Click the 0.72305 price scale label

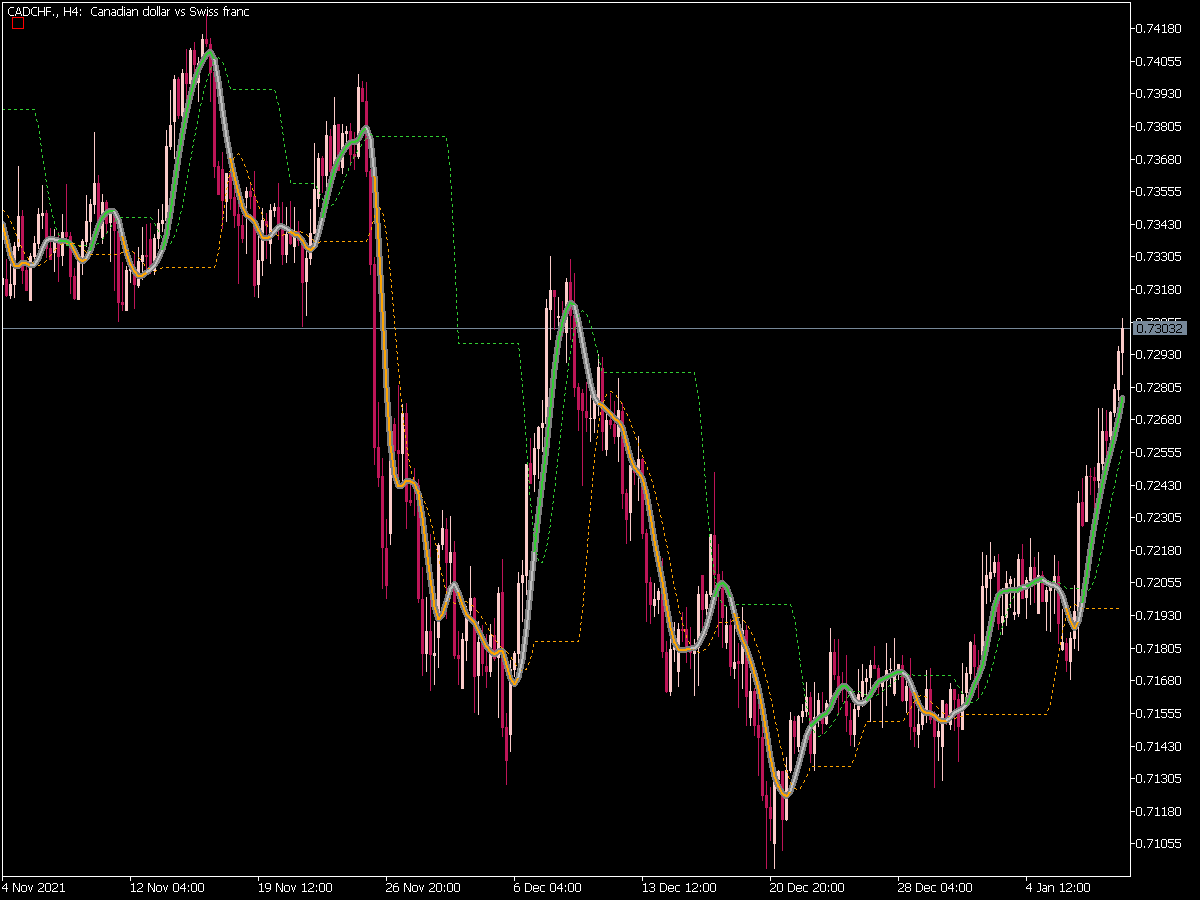tap(1160, 518)
